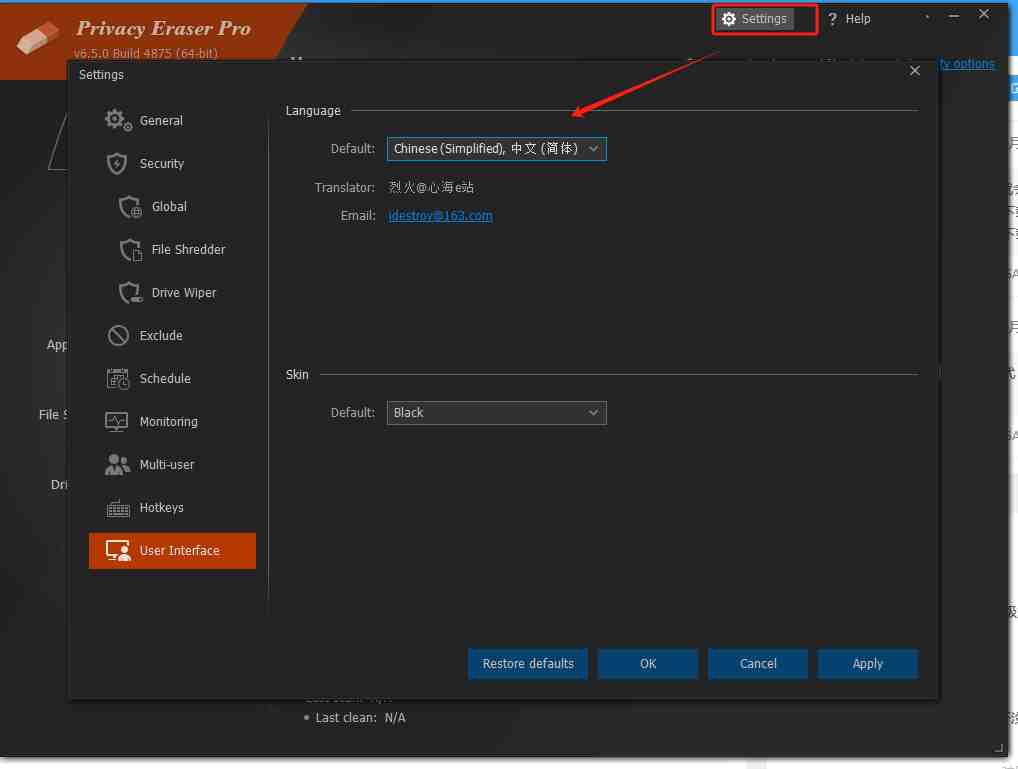Open the General settings section

pyautogui.click(x=160, y=120)
